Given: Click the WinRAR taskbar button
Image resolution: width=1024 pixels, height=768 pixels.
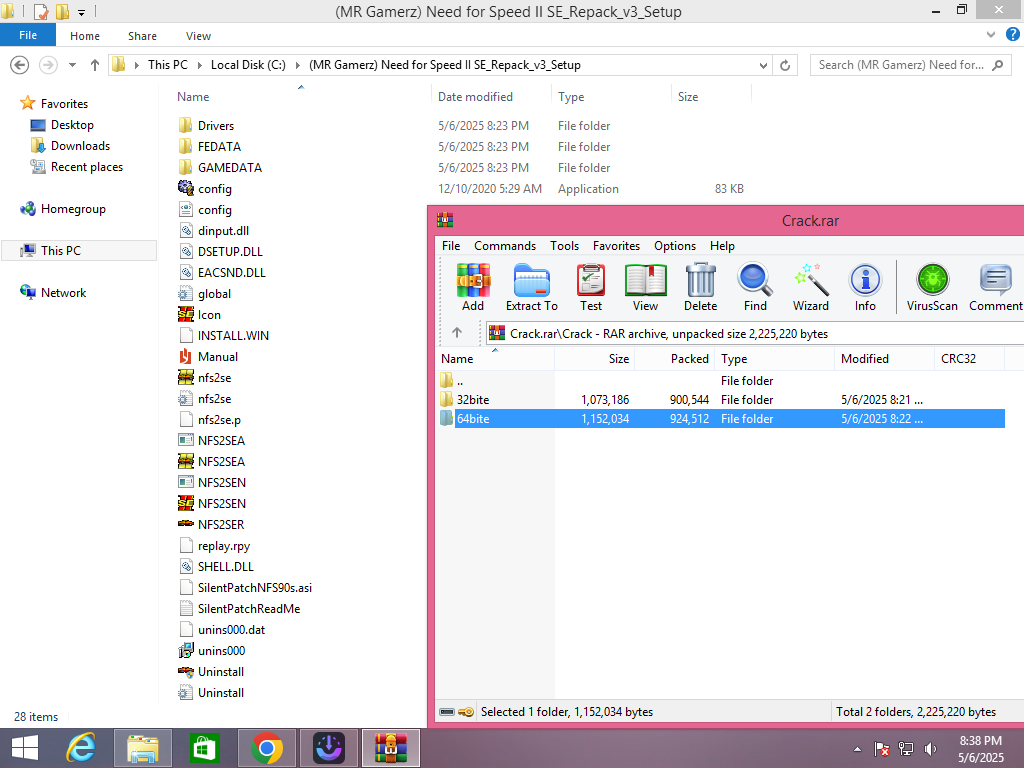Looking at the screenshot, I should (391, 748).
